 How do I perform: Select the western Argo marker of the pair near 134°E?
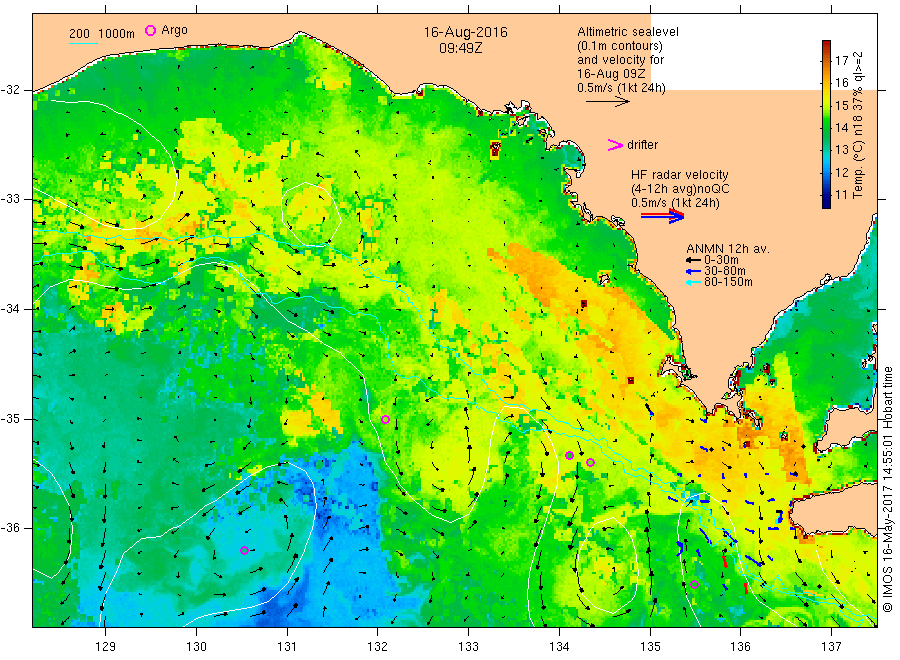(x=569, y=456)
